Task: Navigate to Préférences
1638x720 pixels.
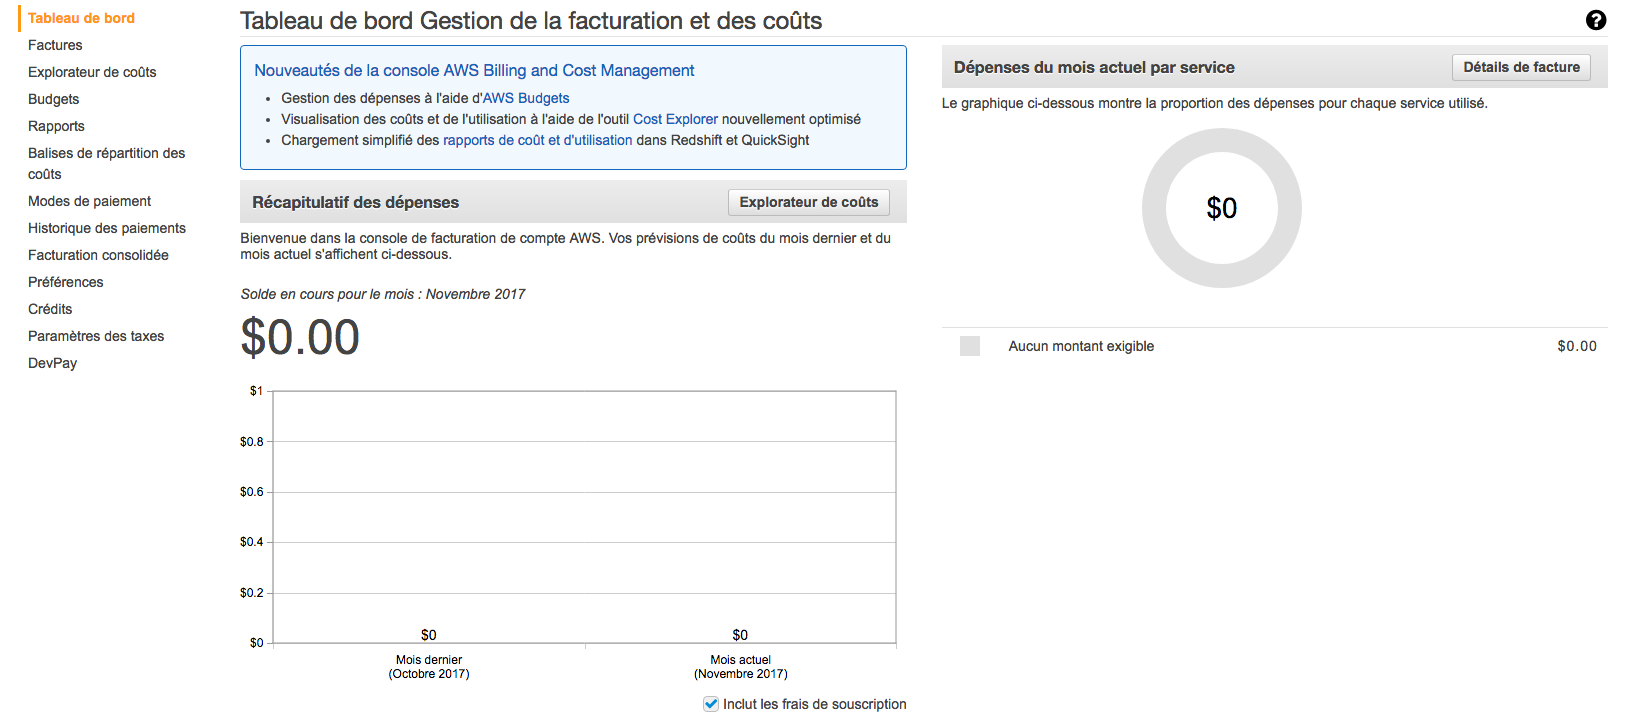Action: (65, 282)
